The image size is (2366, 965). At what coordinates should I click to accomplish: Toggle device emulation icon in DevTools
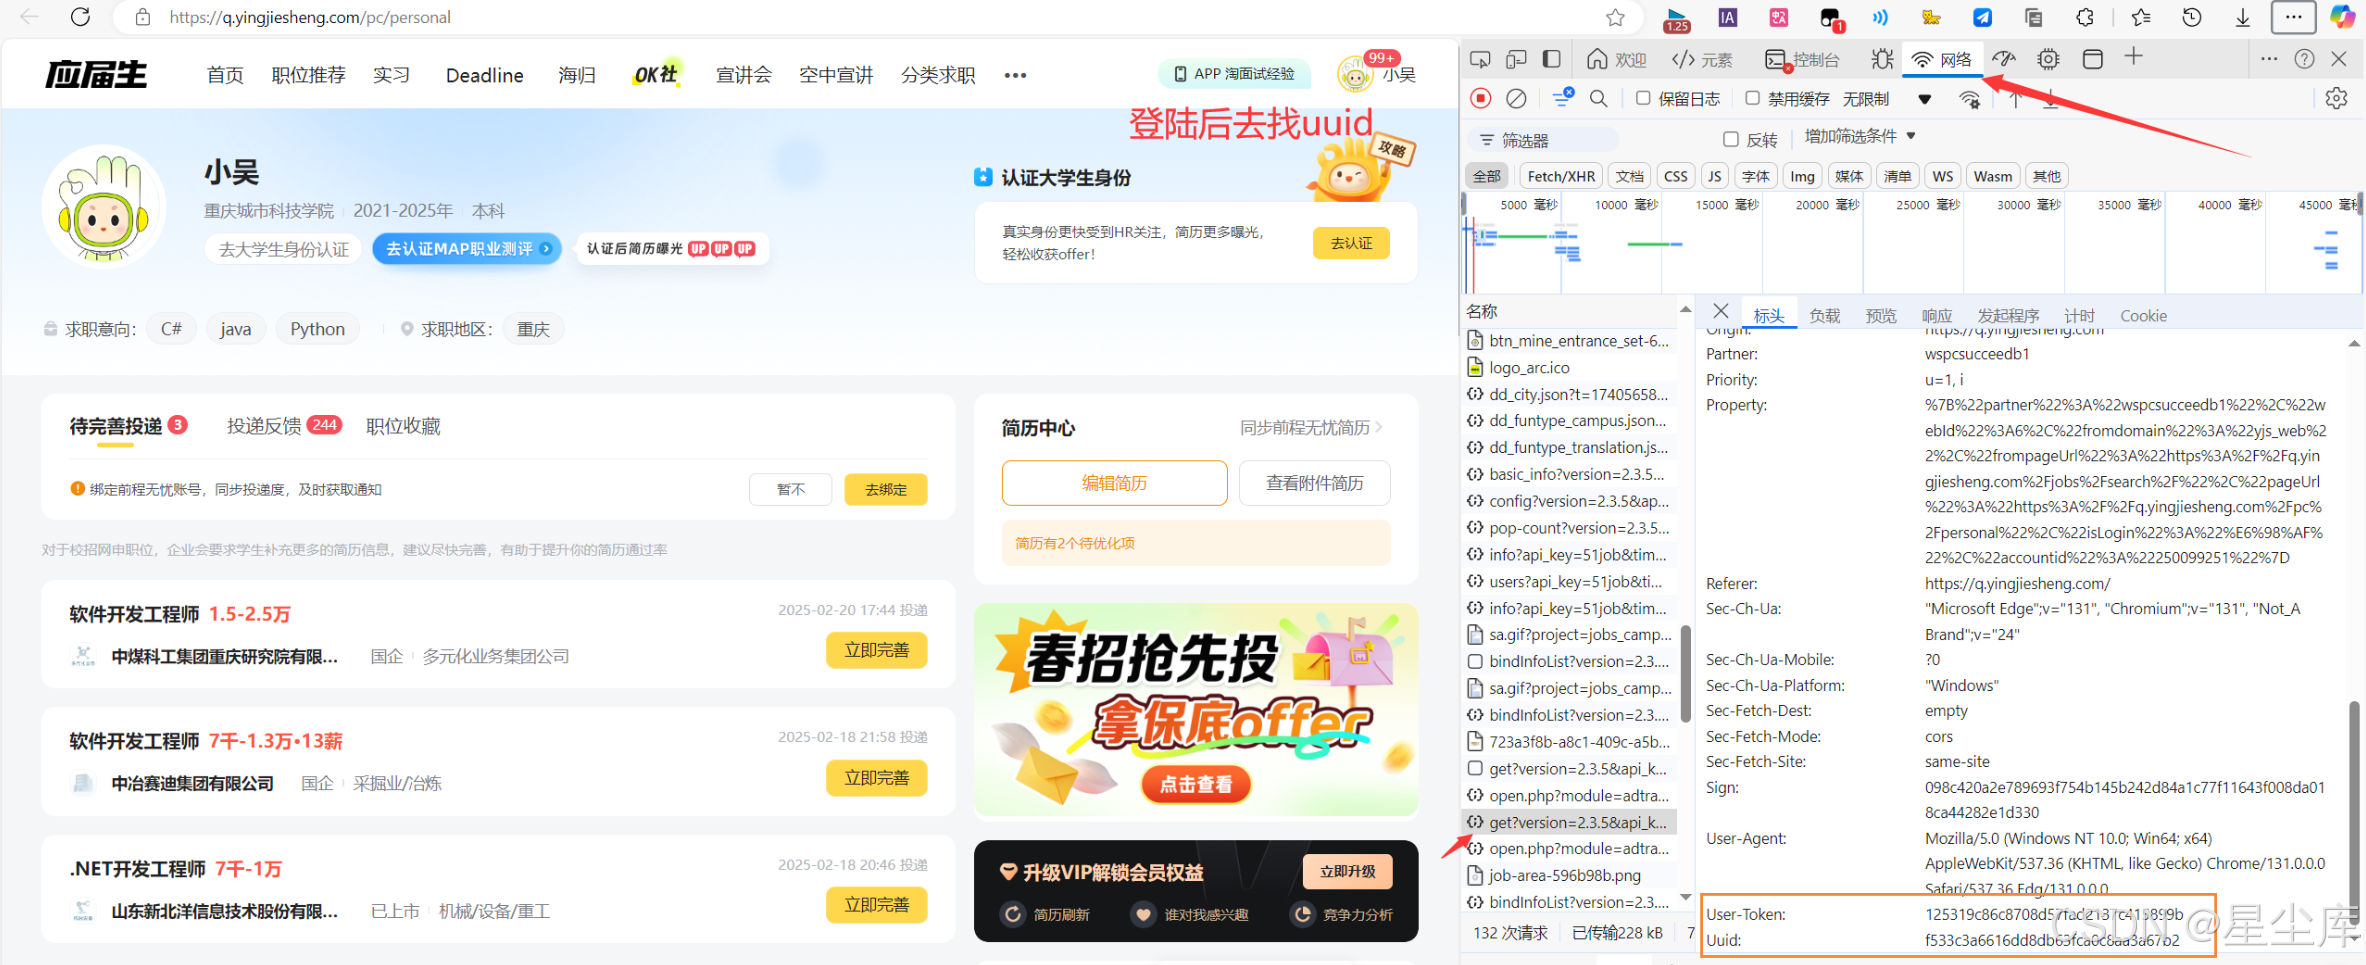1516,59
